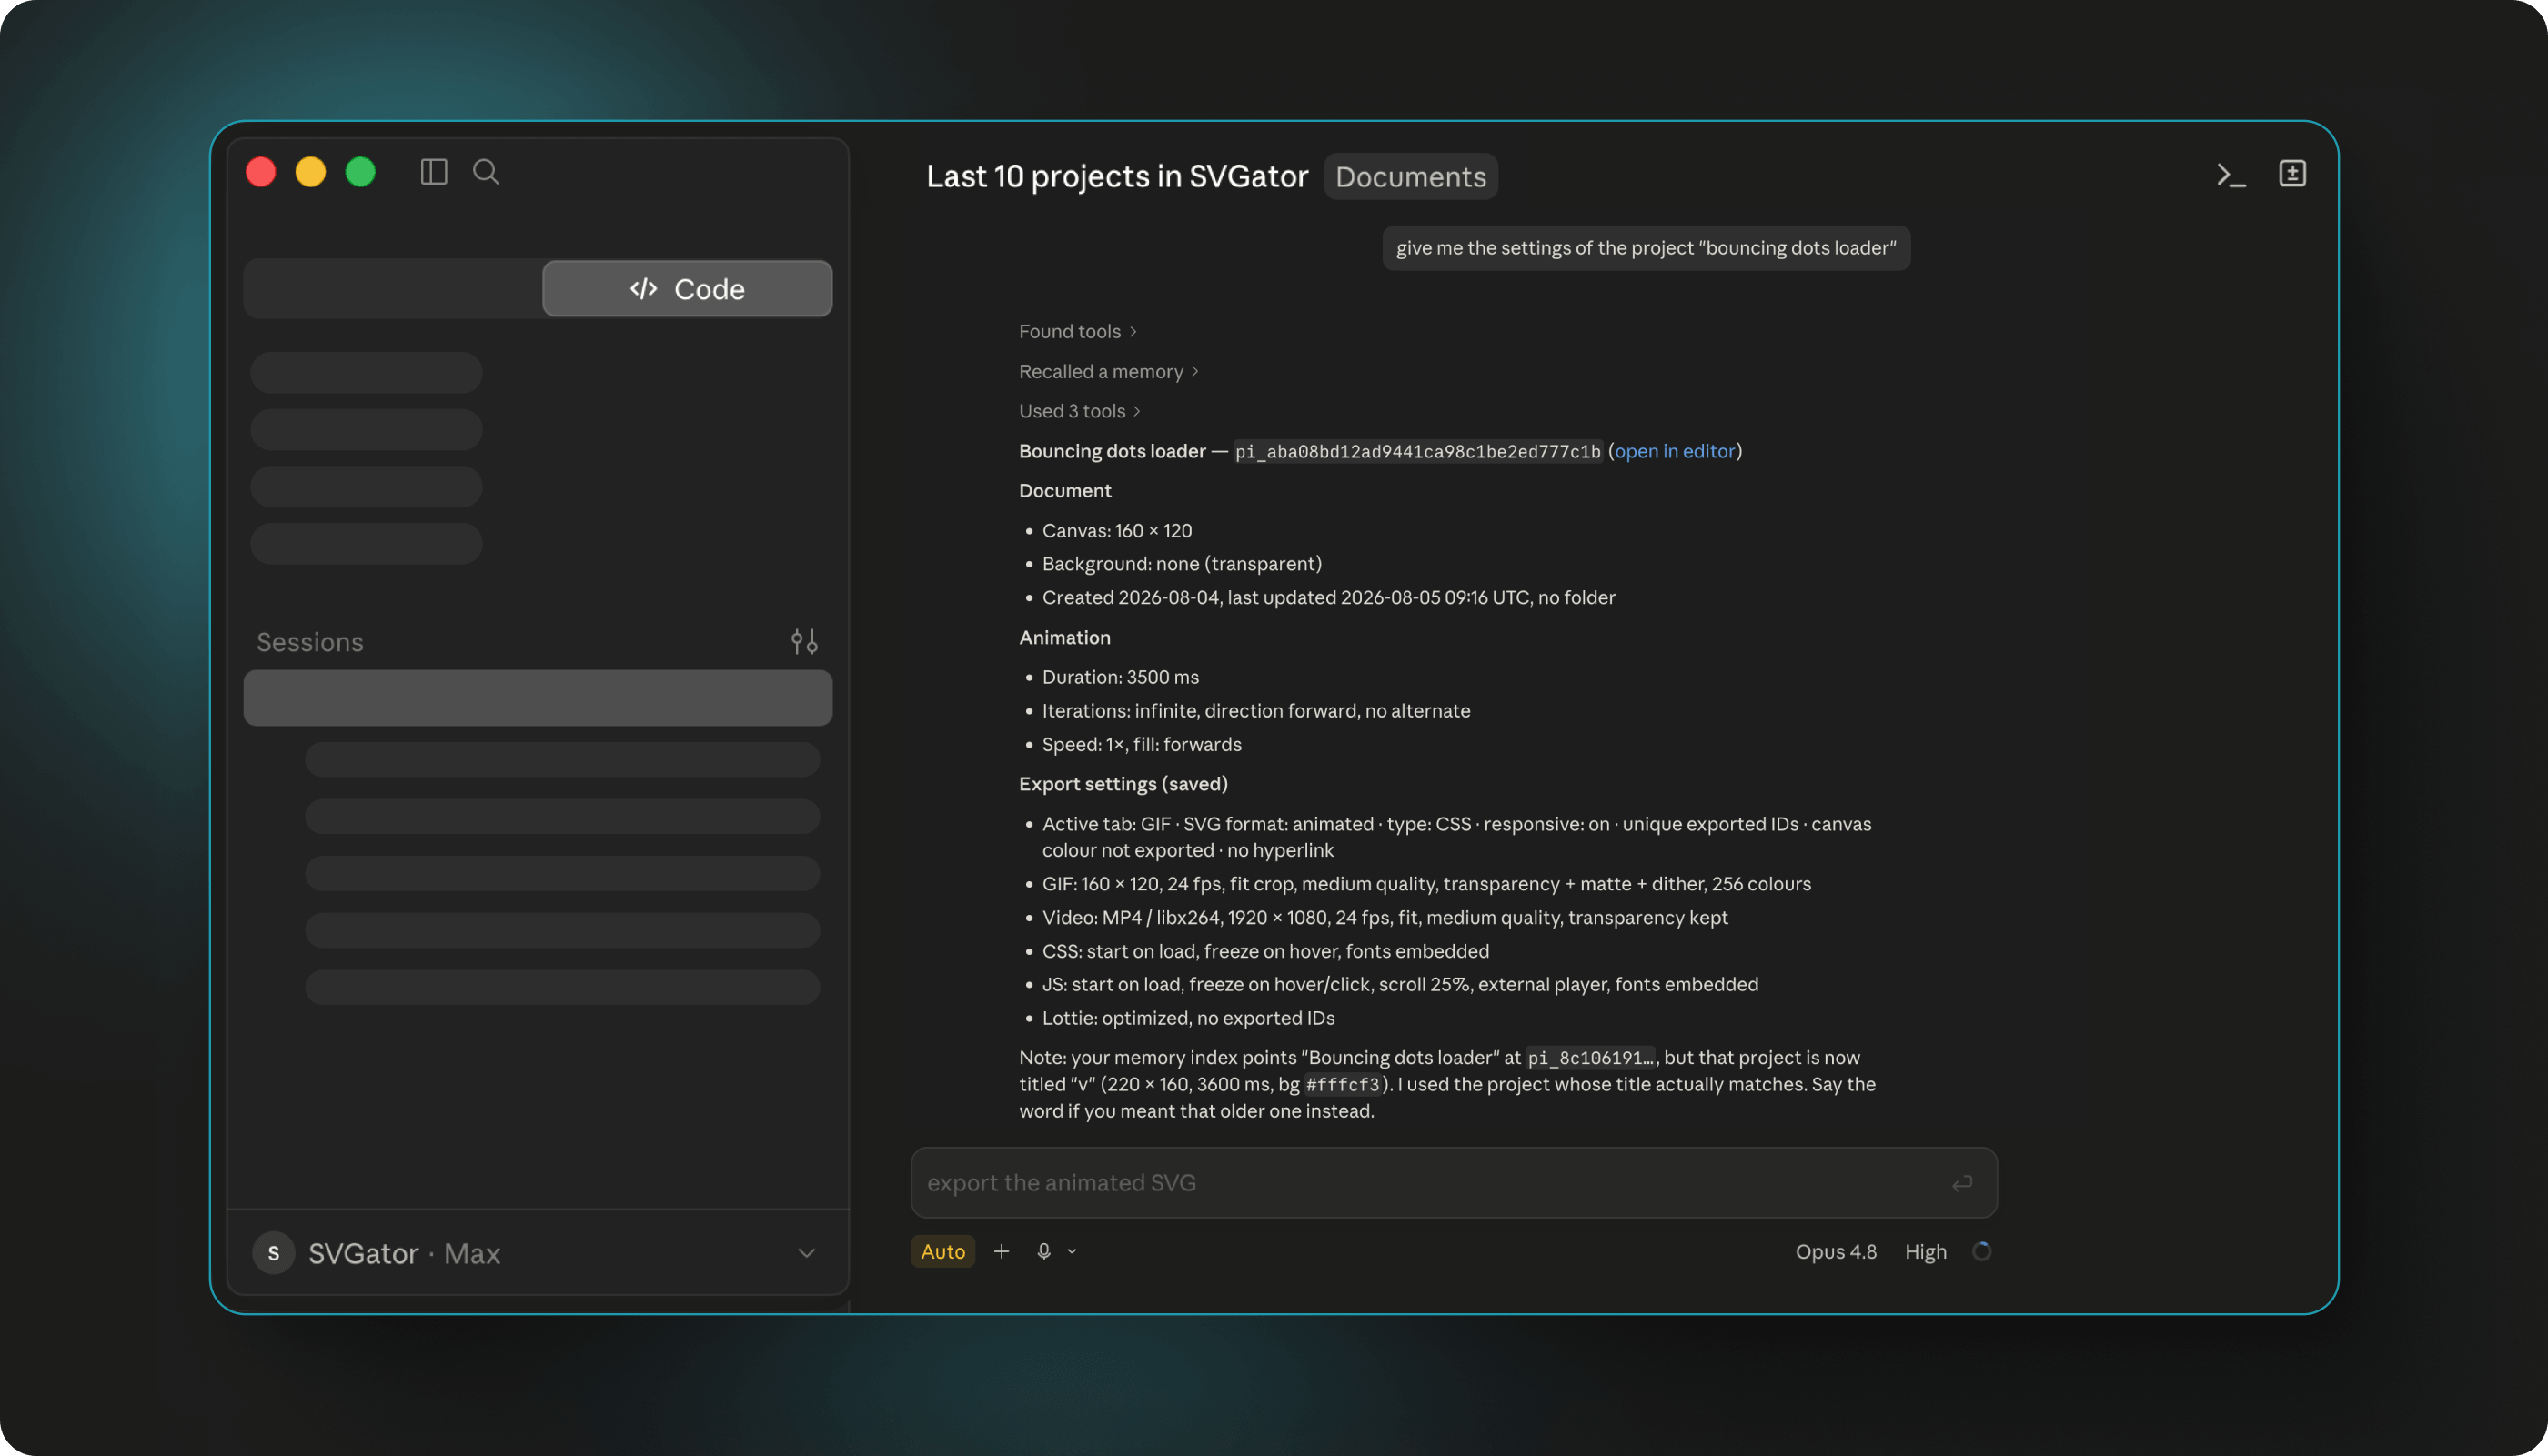Image resolution: width=2548 pixels, height=1456 pixels.
Task: Click the microphone dictation icon
Action: coord(1043,1251)
